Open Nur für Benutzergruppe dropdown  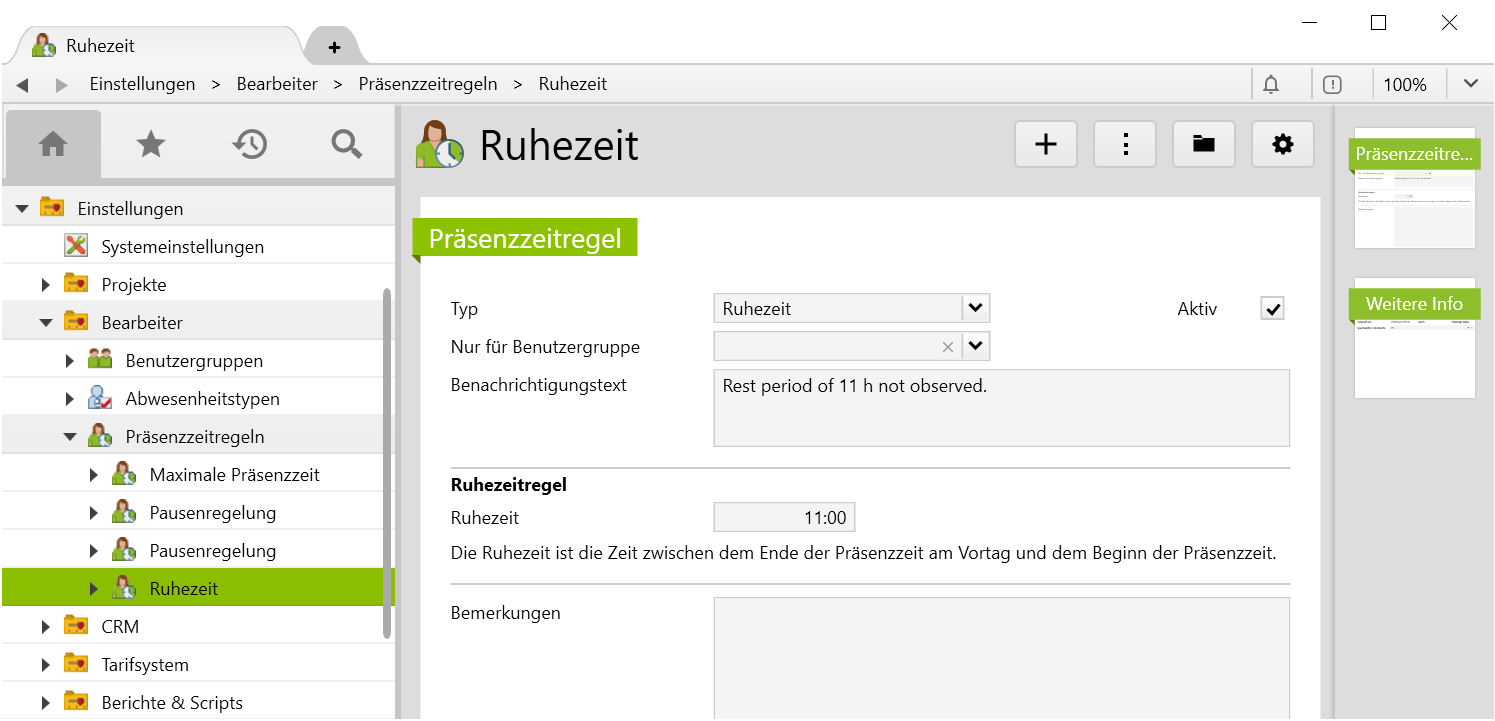[976, 347]
